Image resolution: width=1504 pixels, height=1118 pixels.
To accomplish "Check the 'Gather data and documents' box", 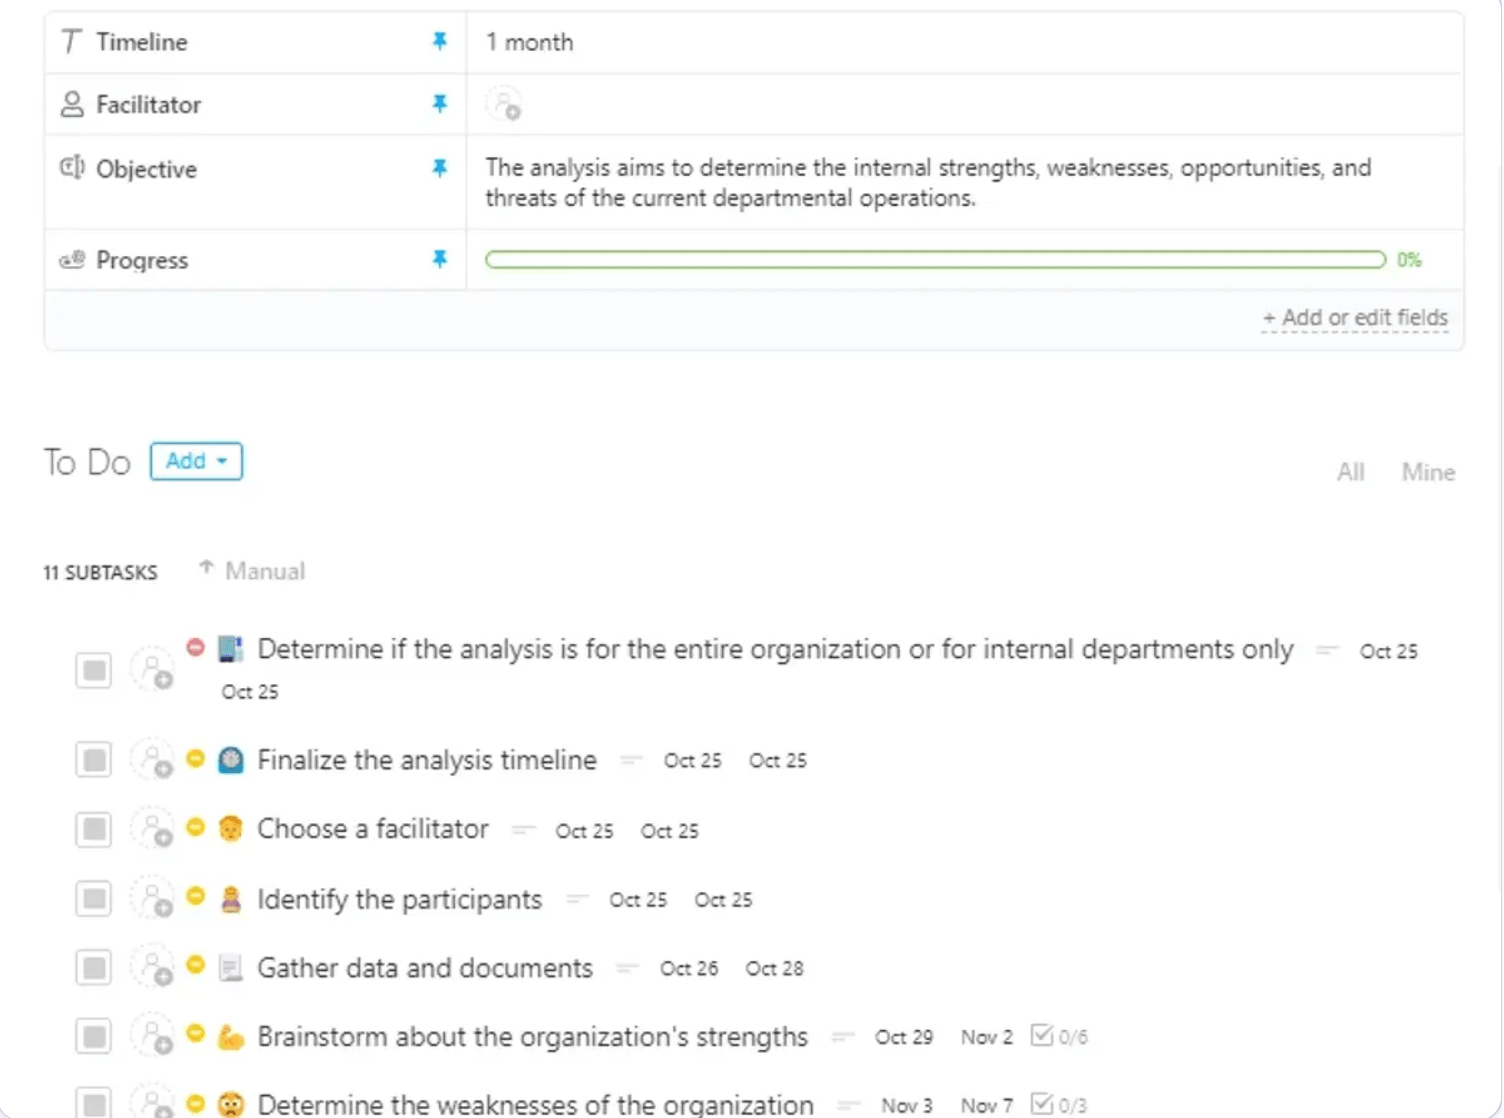I will (x=94, y=967).
